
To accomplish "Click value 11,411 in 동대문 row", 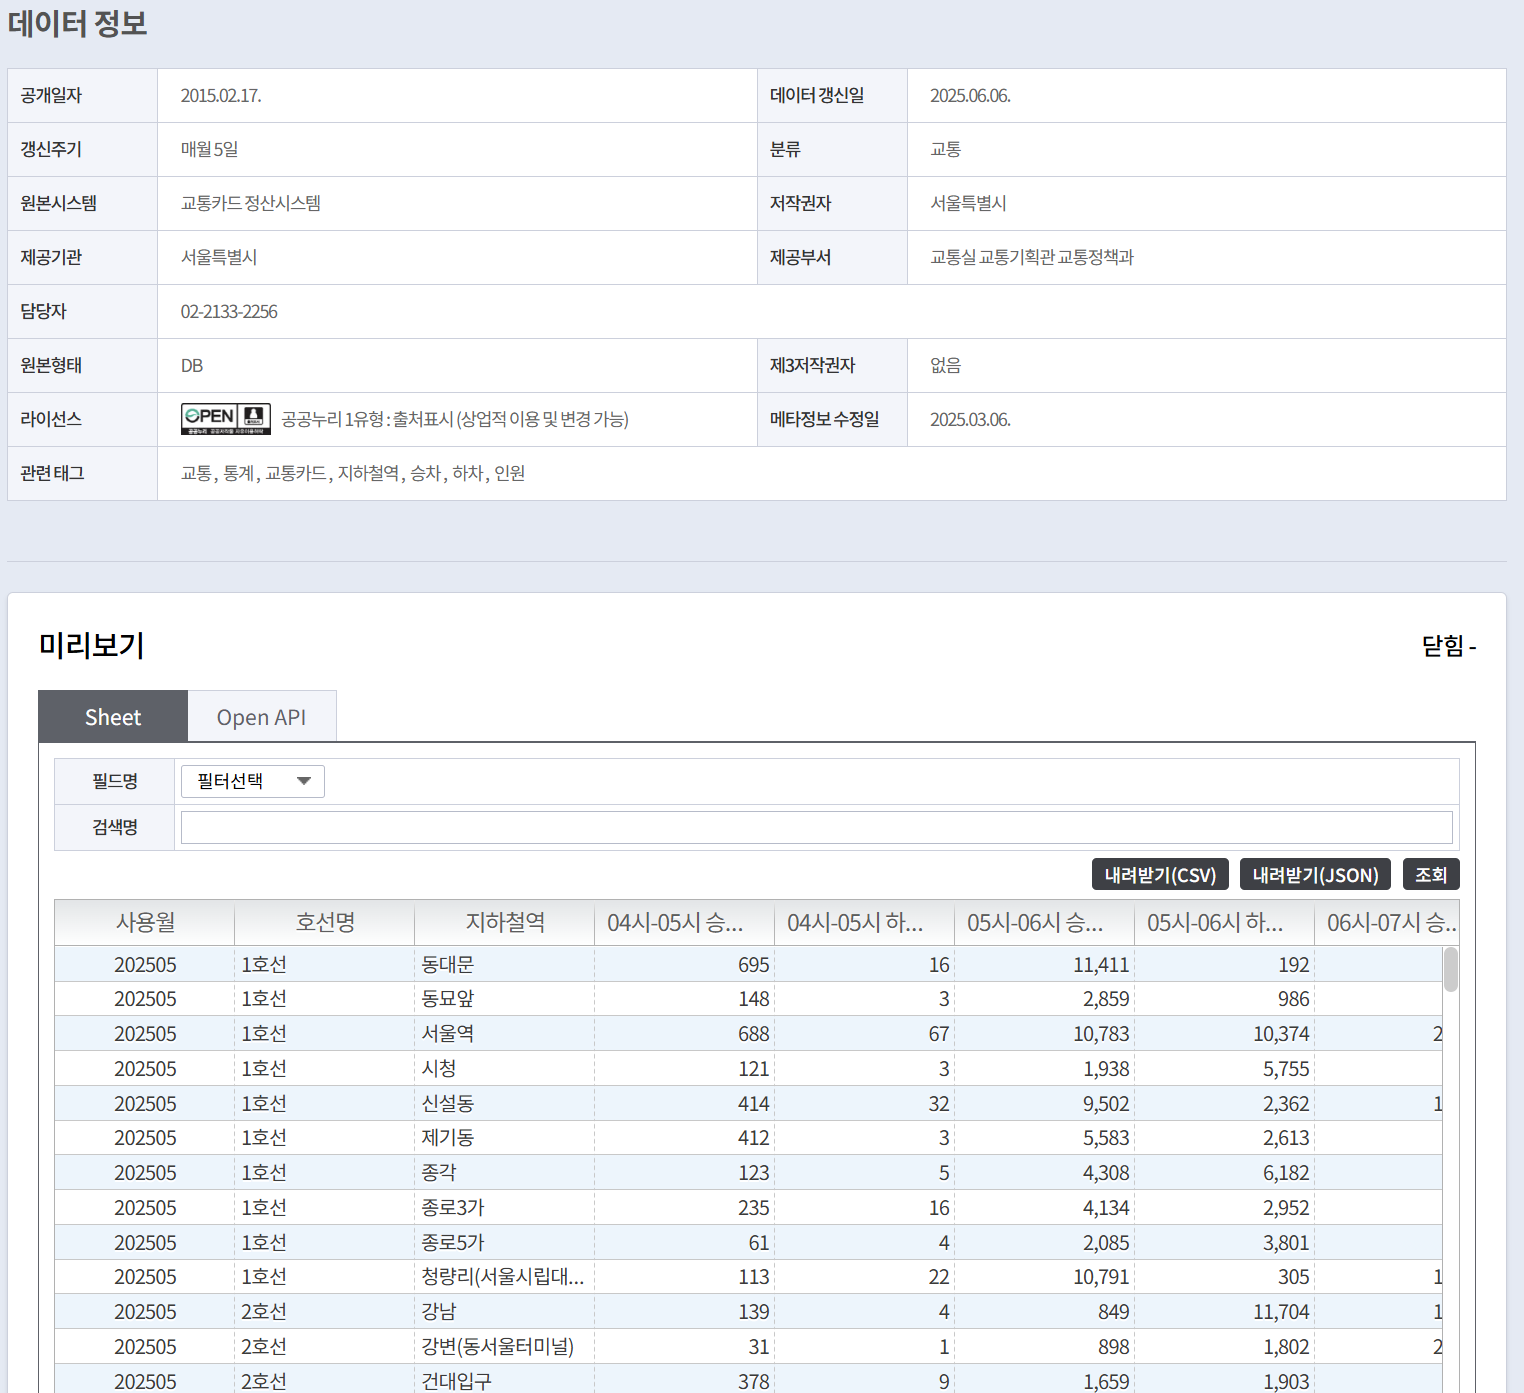I will [1101, 965].
